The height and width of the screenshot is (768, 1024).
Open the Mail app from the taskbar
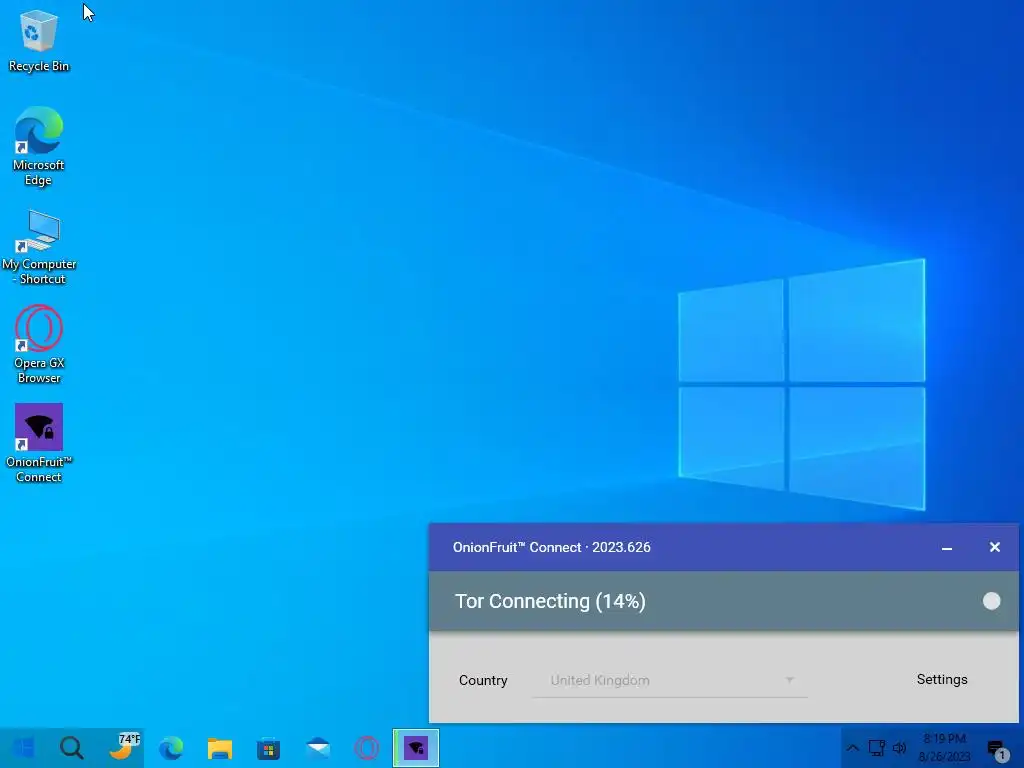click(318, 748)
